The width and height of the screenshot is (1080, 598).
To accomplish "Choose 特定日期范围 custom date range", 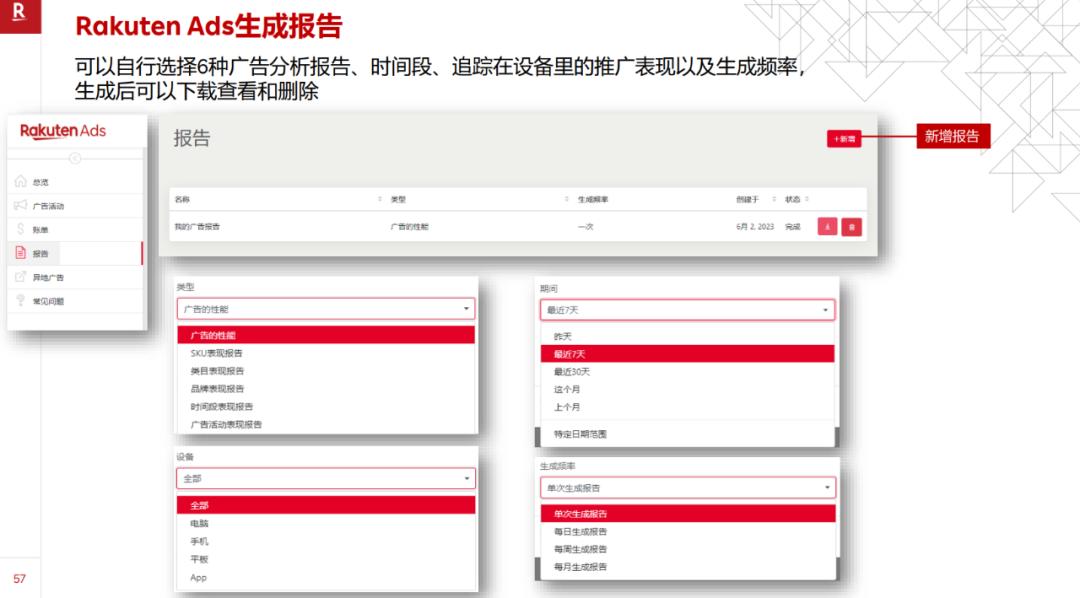I will click(x=687, y=434).
